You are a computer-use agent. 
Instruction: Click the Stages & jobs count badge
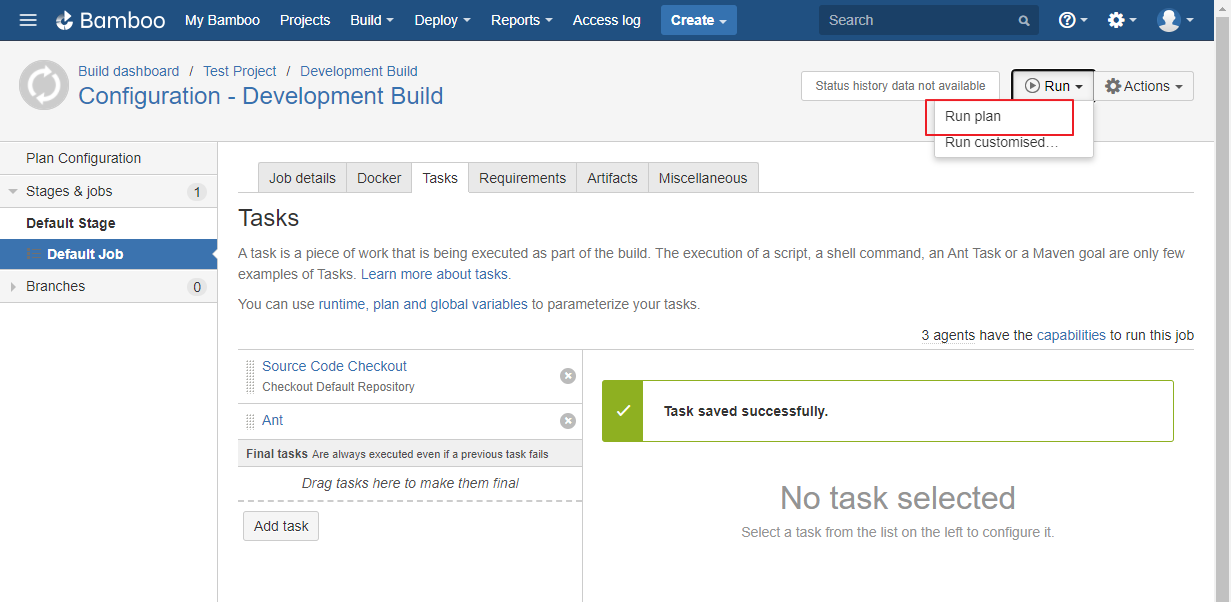coord(197,192)
